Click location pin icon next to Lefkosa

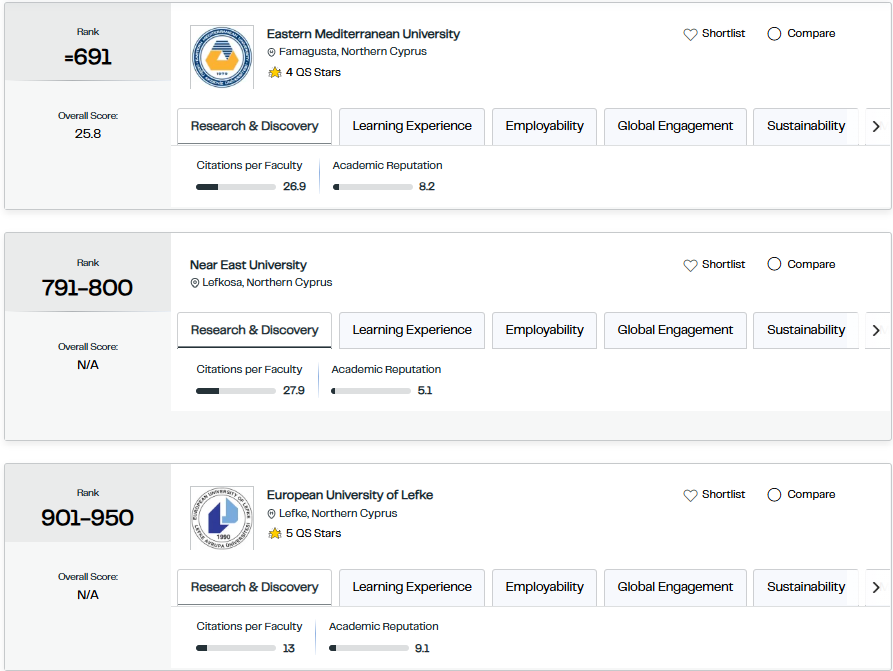[x=195, y=283]
